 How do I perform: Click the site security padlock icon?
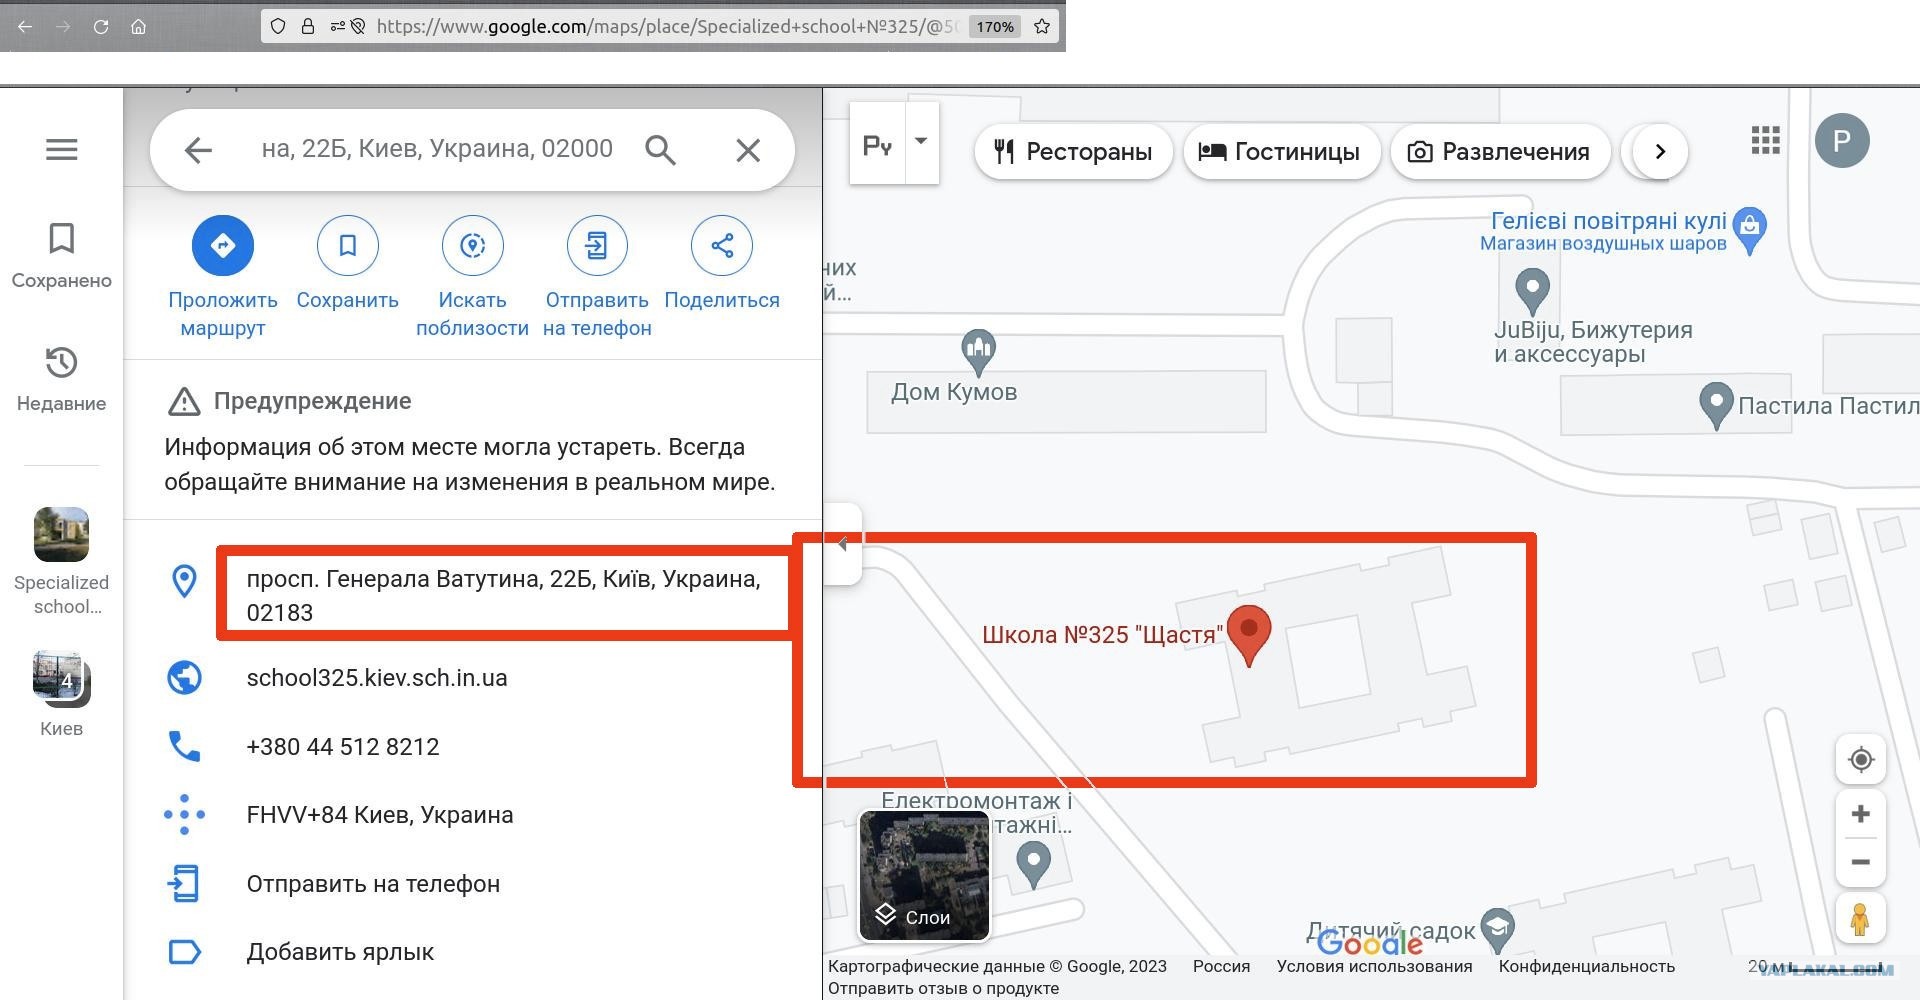coord(308,27)
